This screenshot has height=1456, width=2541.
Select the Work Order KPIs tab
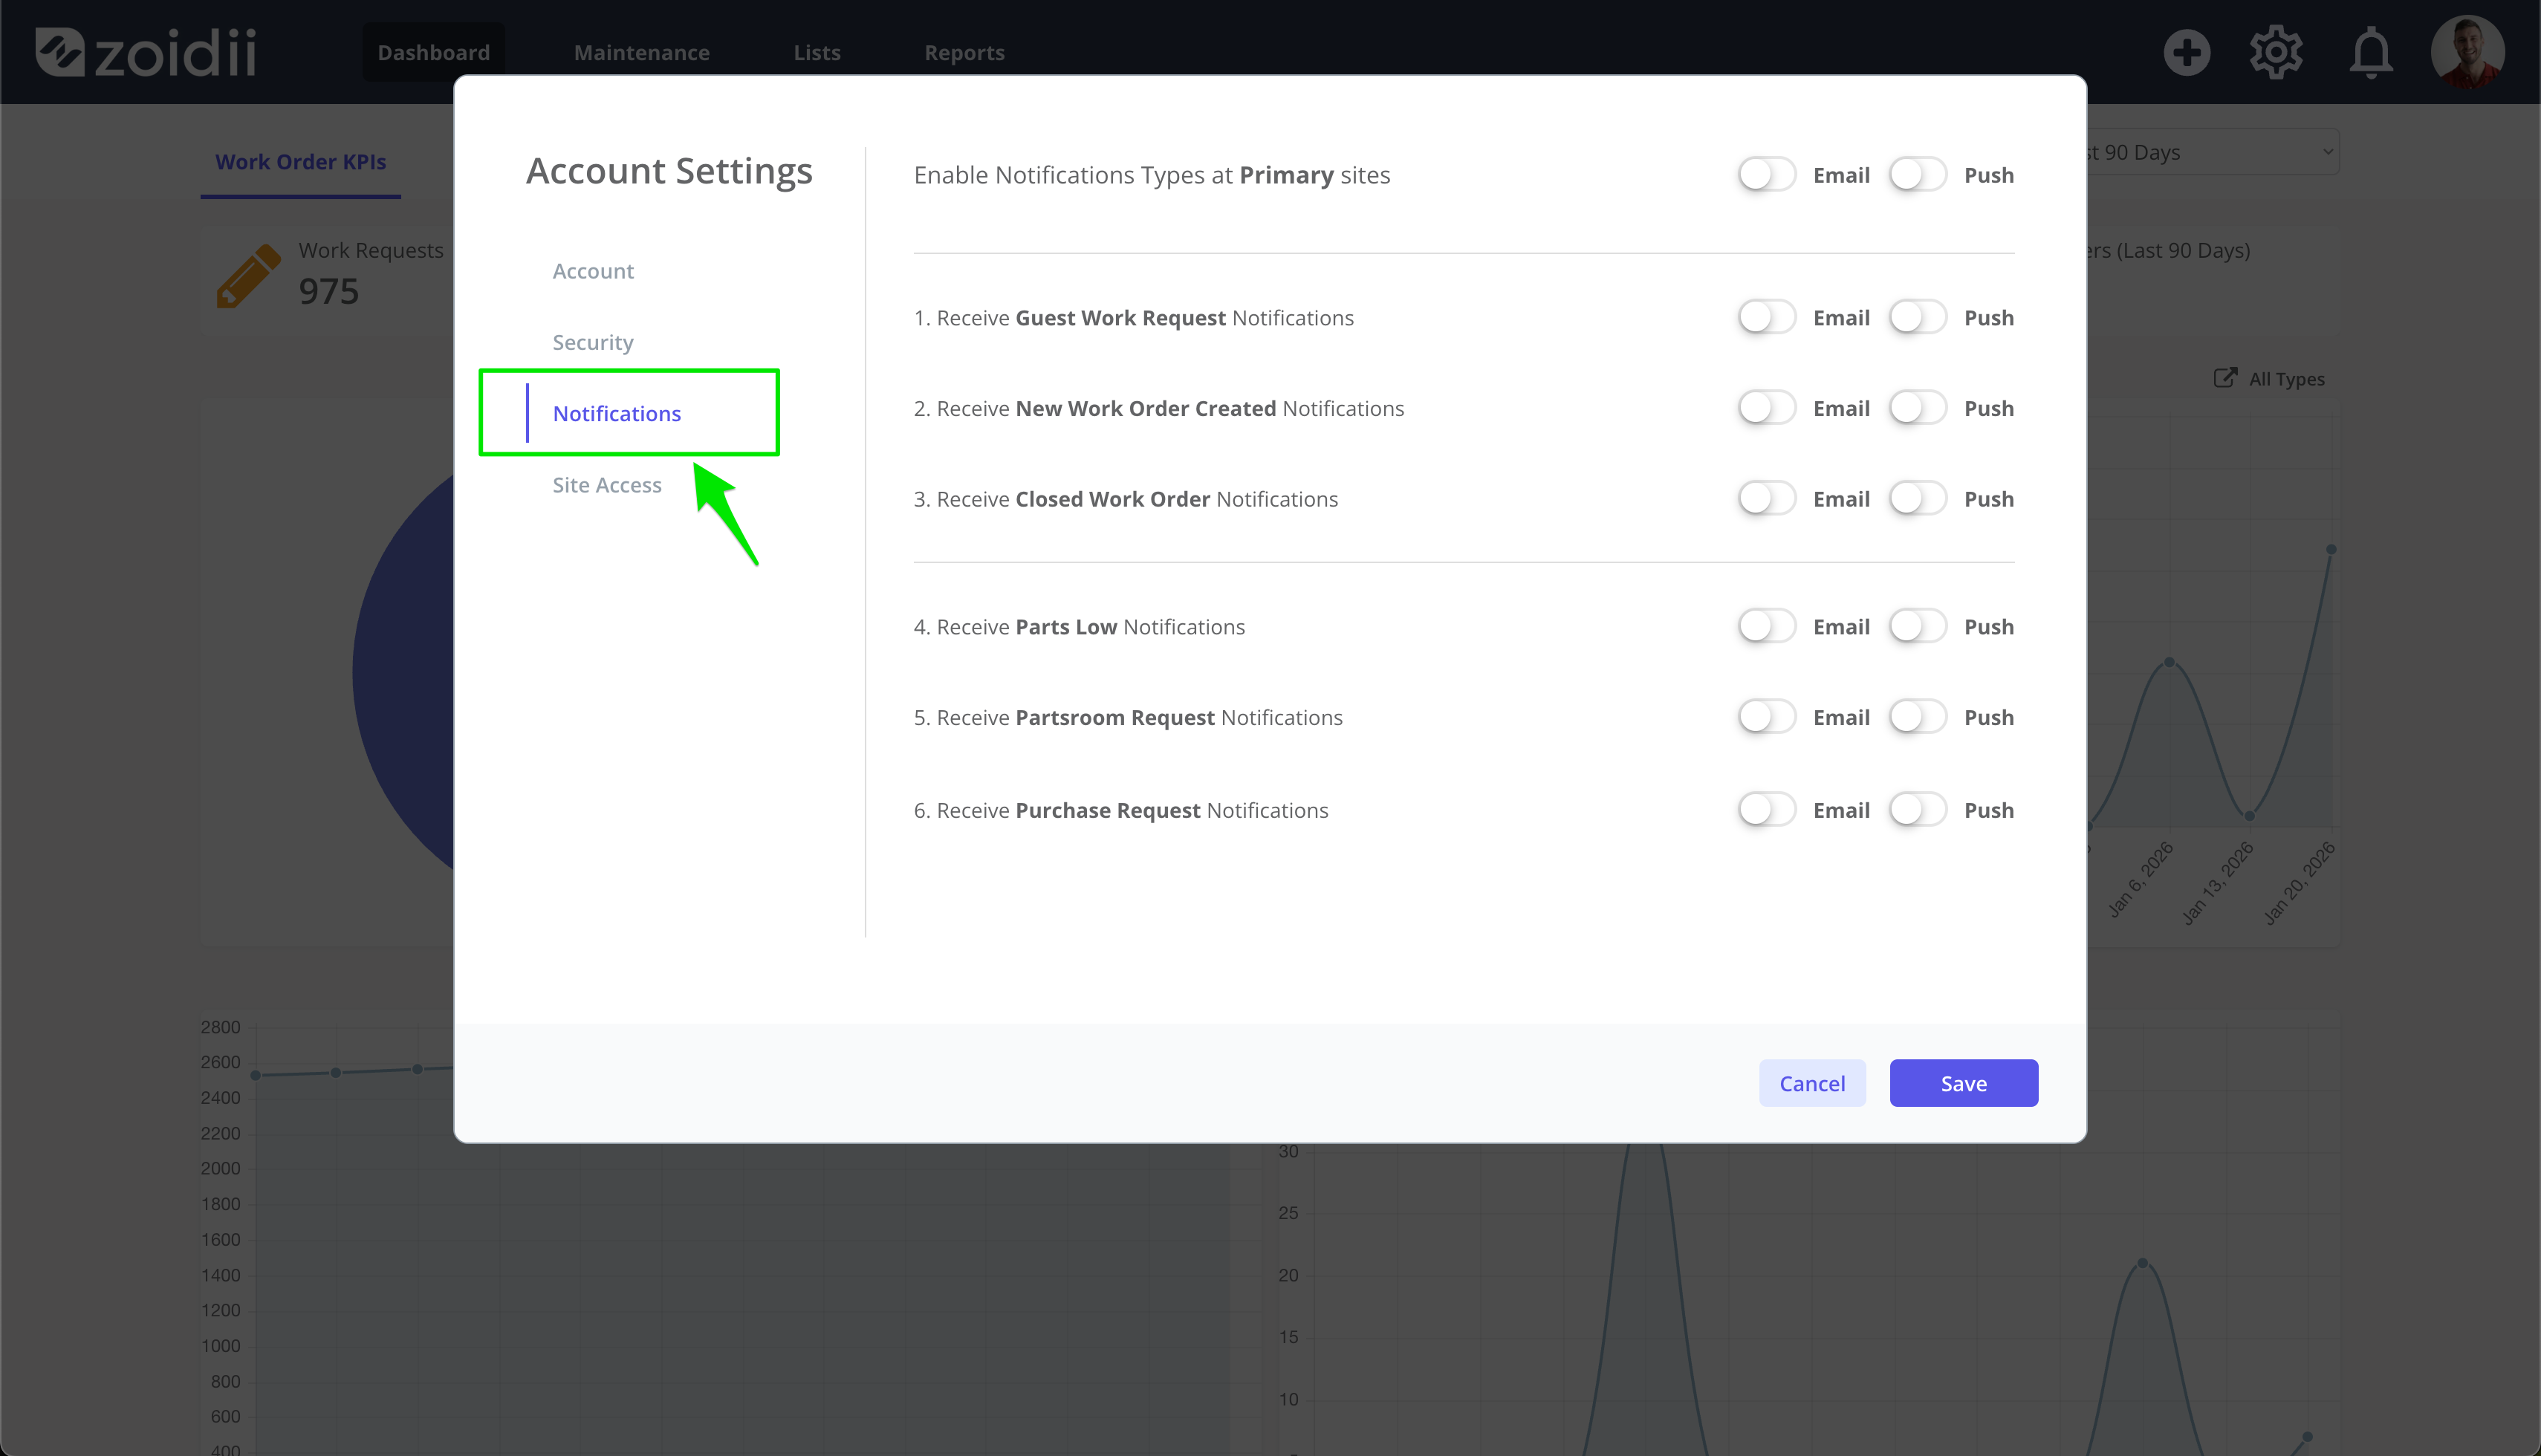coord(300,162)
